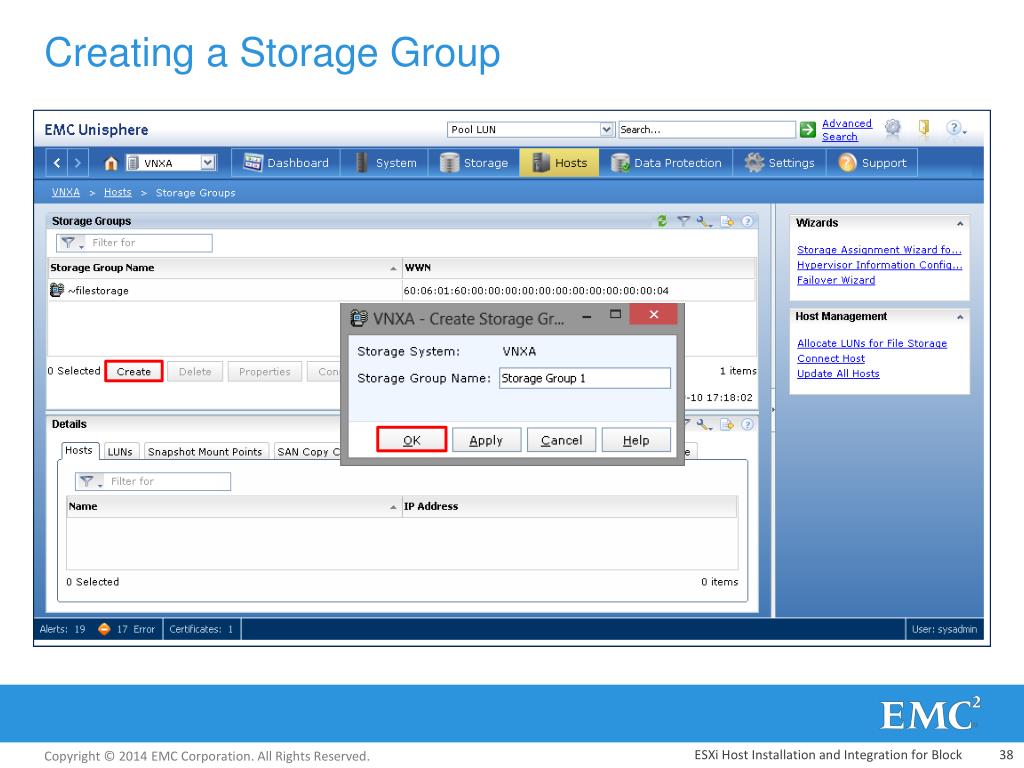Open the gear icon next to Advanced Search

(893, 127)
